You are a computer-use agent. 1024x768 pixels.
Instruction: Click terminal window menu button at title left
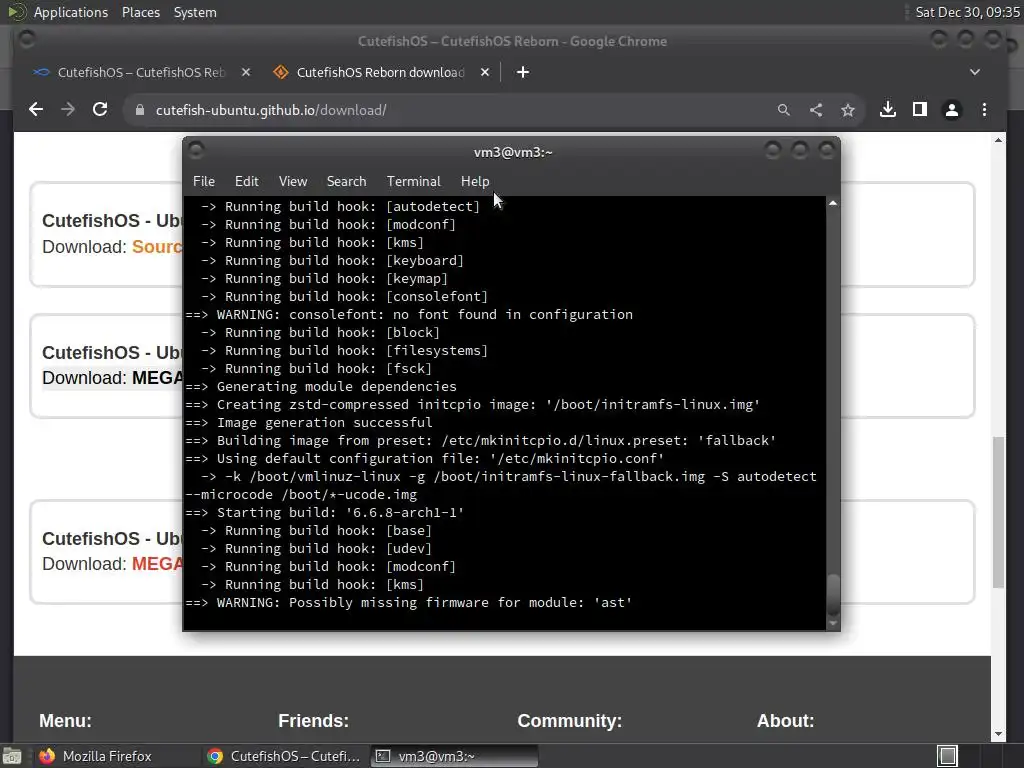tap(196, 151)
